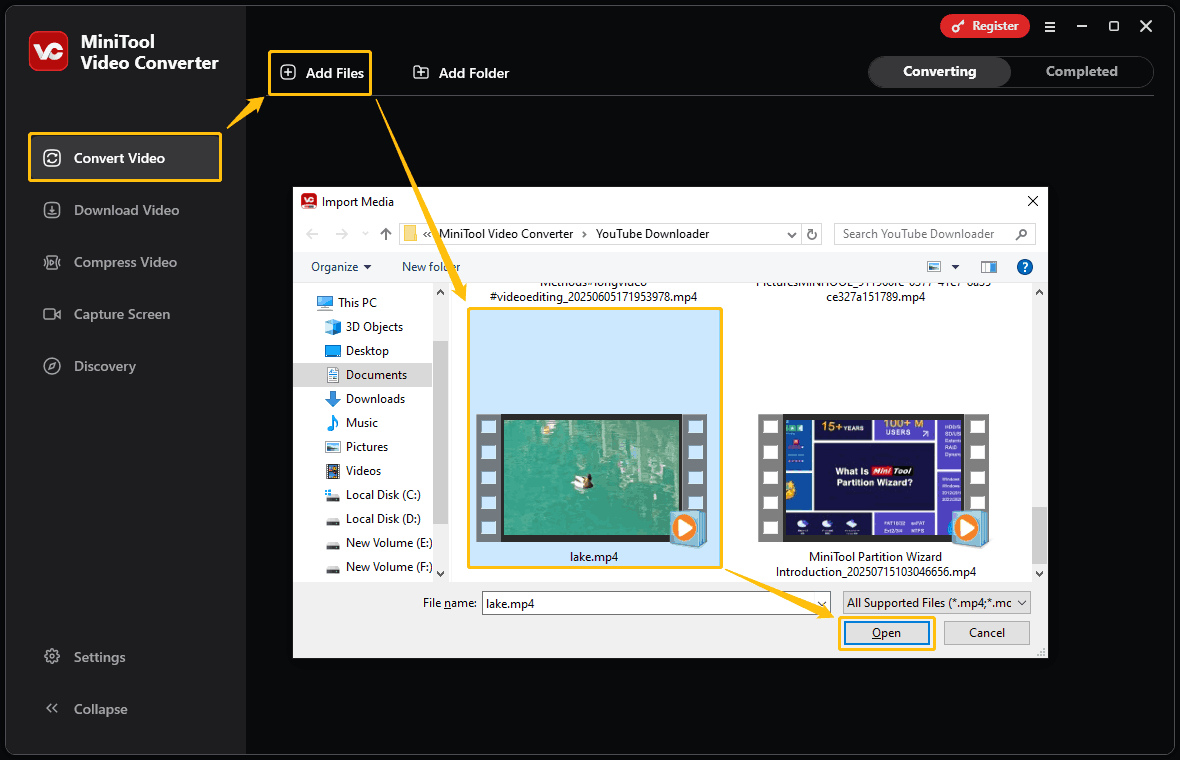Open the recent locations dropdown arrow
The image size is (1180, 760).
pos(365,234)
